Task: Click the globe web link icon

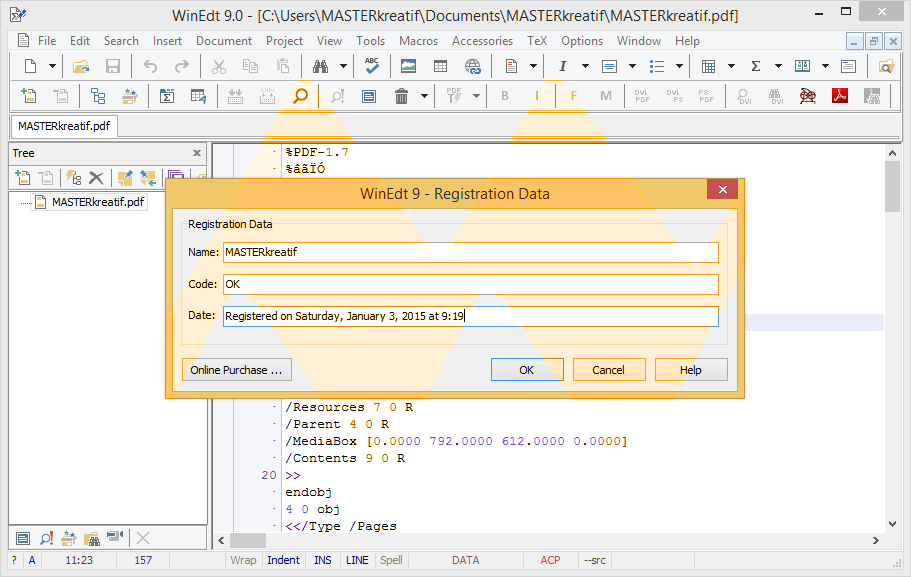Action: point(473,66)
